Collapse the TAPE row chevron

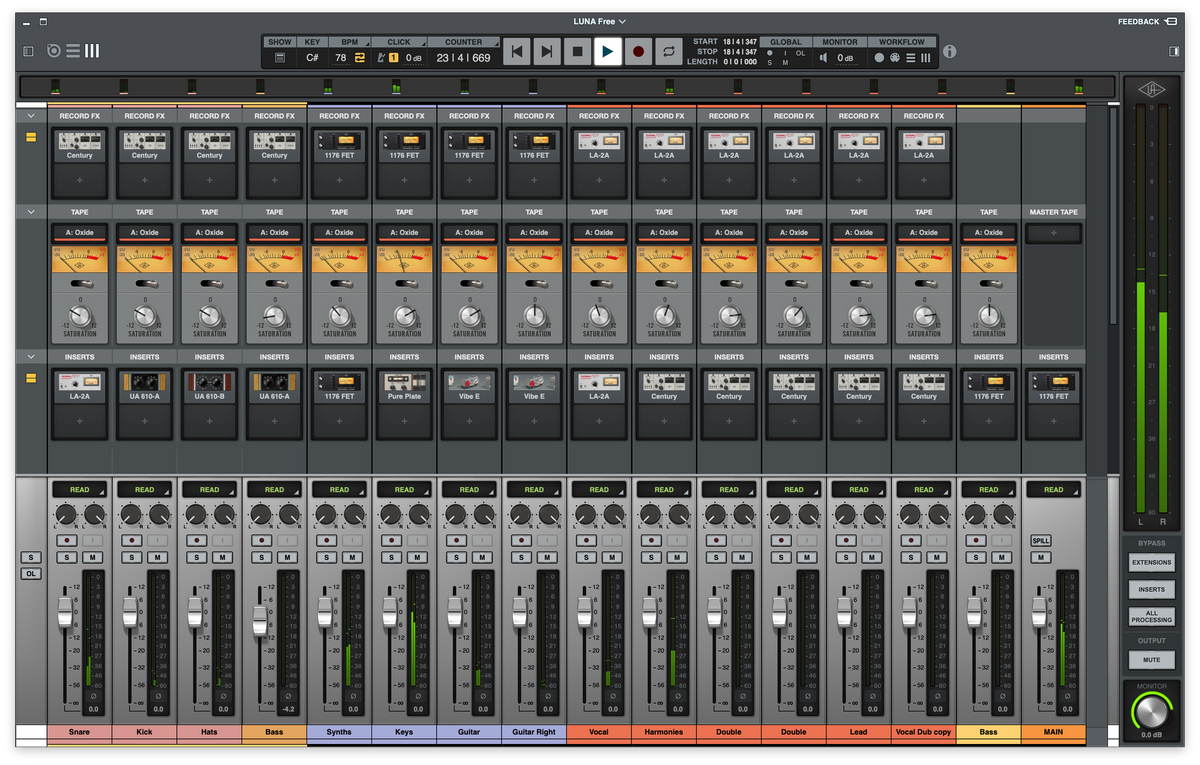[x=31, y=212]
